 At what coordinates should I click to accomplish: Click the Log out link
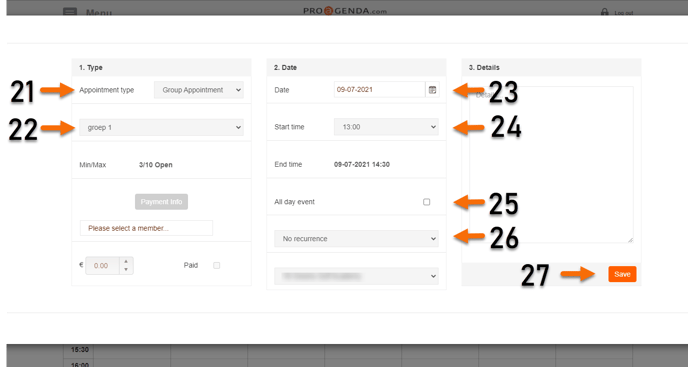pos(624,13)
